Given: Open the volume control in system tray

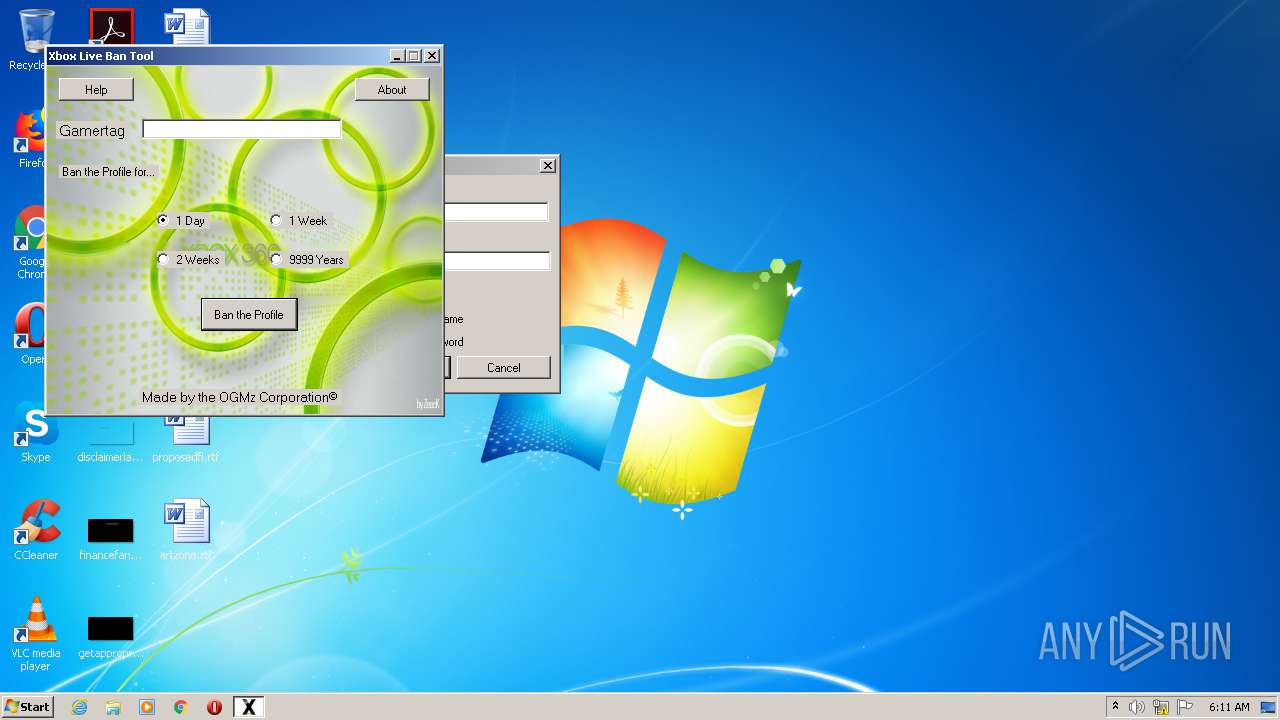Looking at the screenshot, I should tap(1137, 707).
